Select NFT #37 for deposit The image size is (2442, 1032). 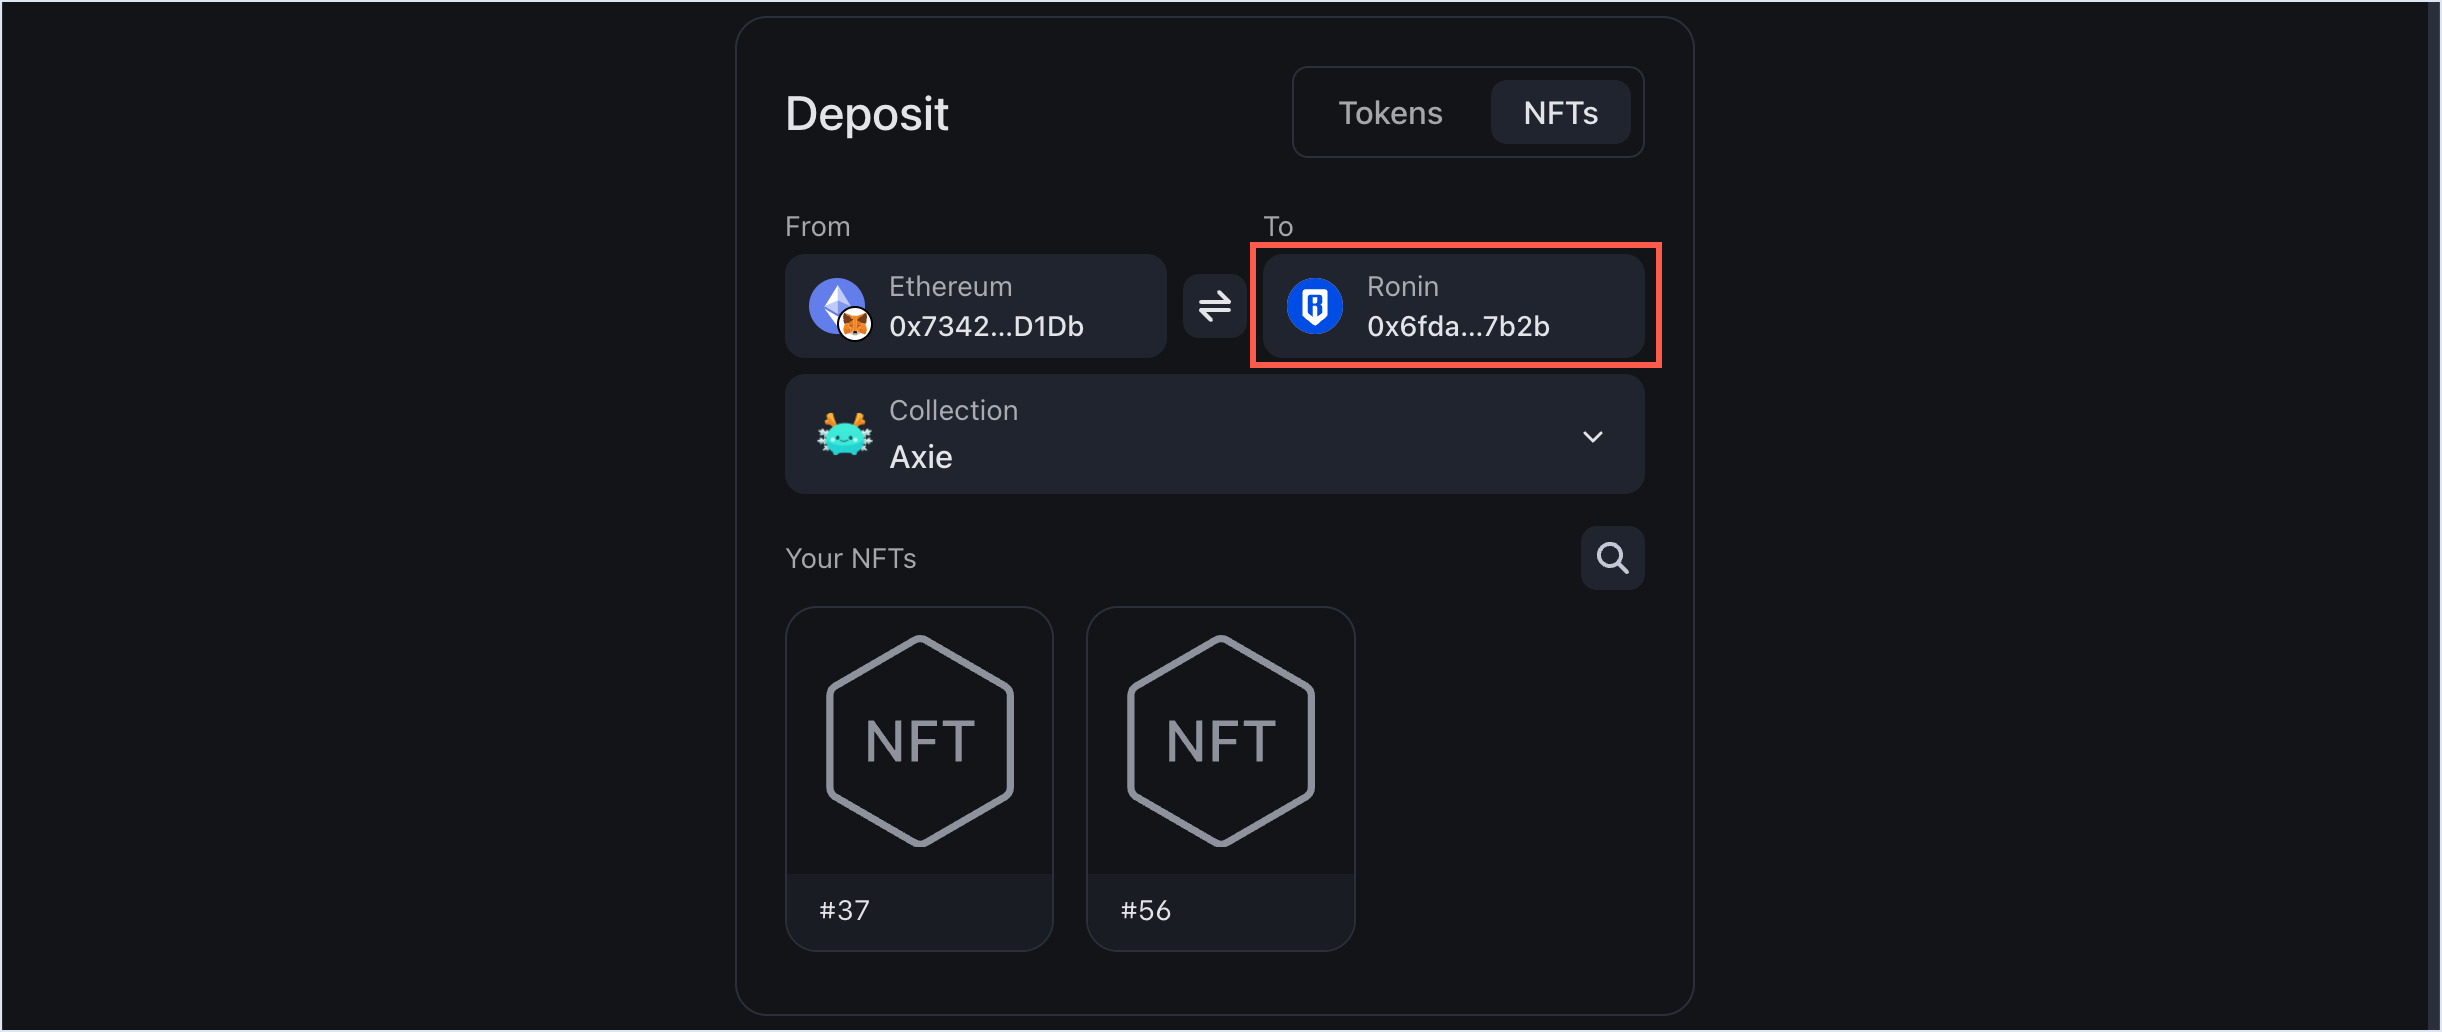click(918, 777)
